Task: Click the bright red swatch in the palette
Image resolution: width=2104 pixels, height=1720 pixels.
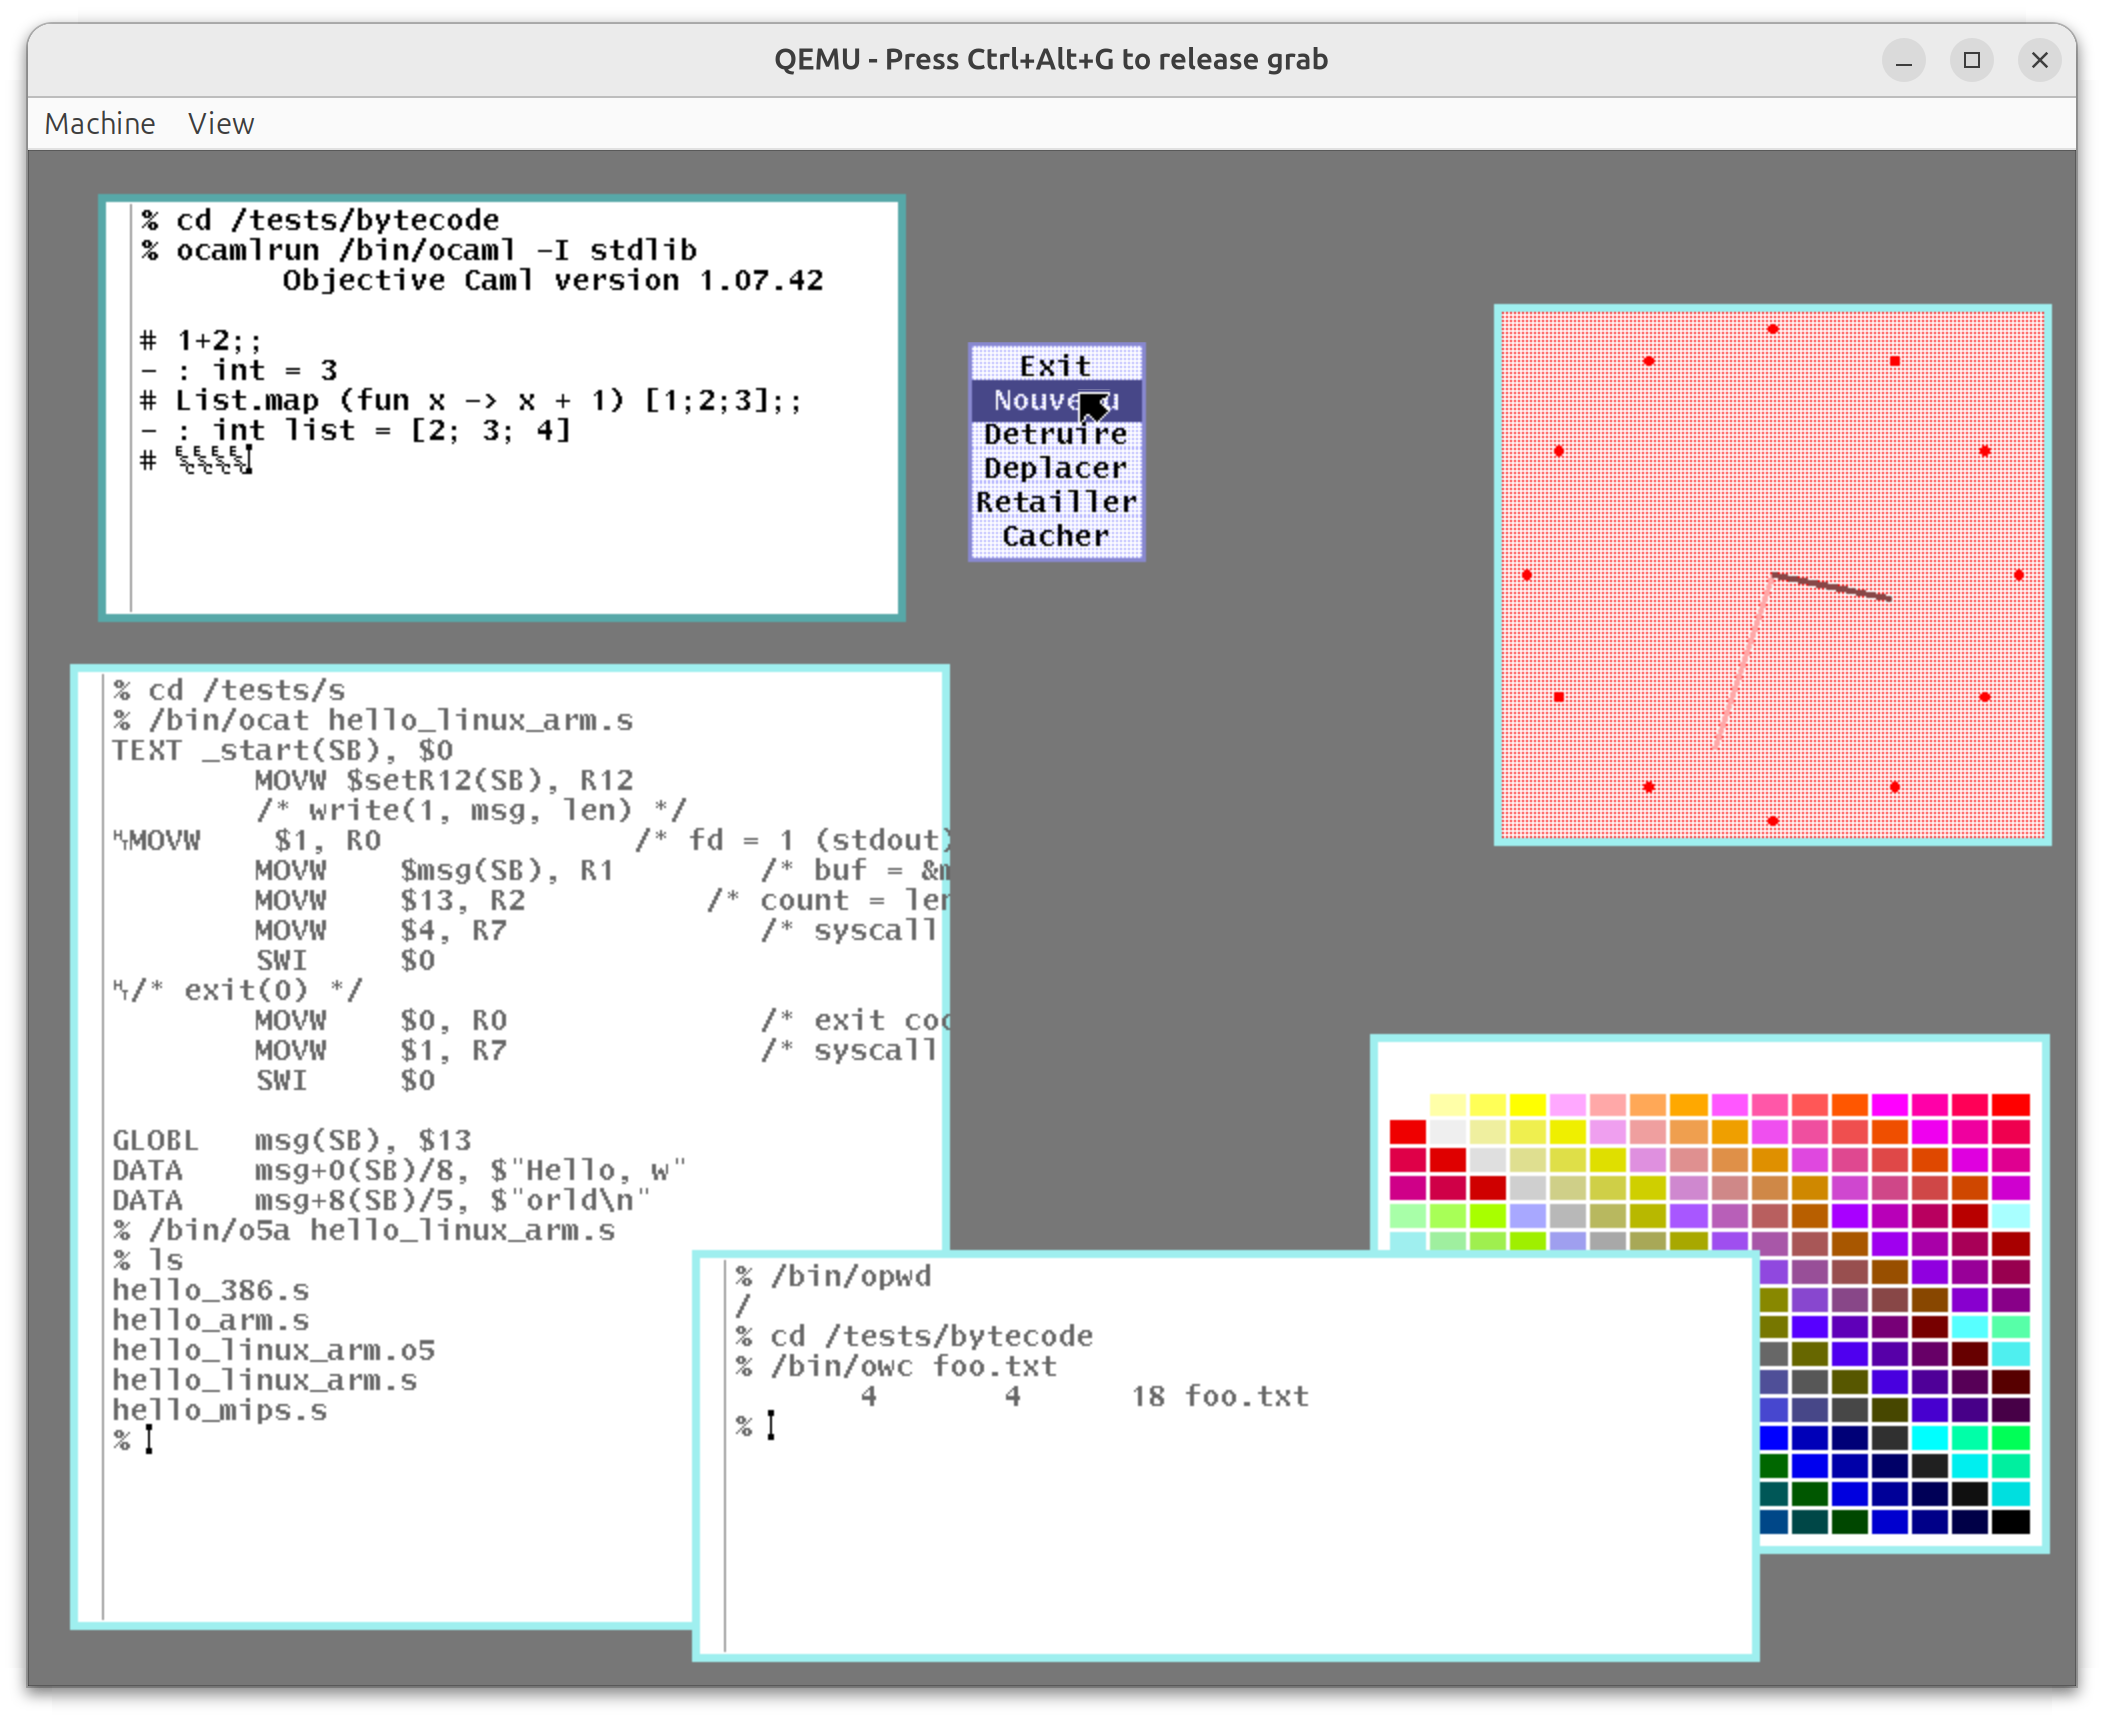Action: click(x=2010, y=1105)
